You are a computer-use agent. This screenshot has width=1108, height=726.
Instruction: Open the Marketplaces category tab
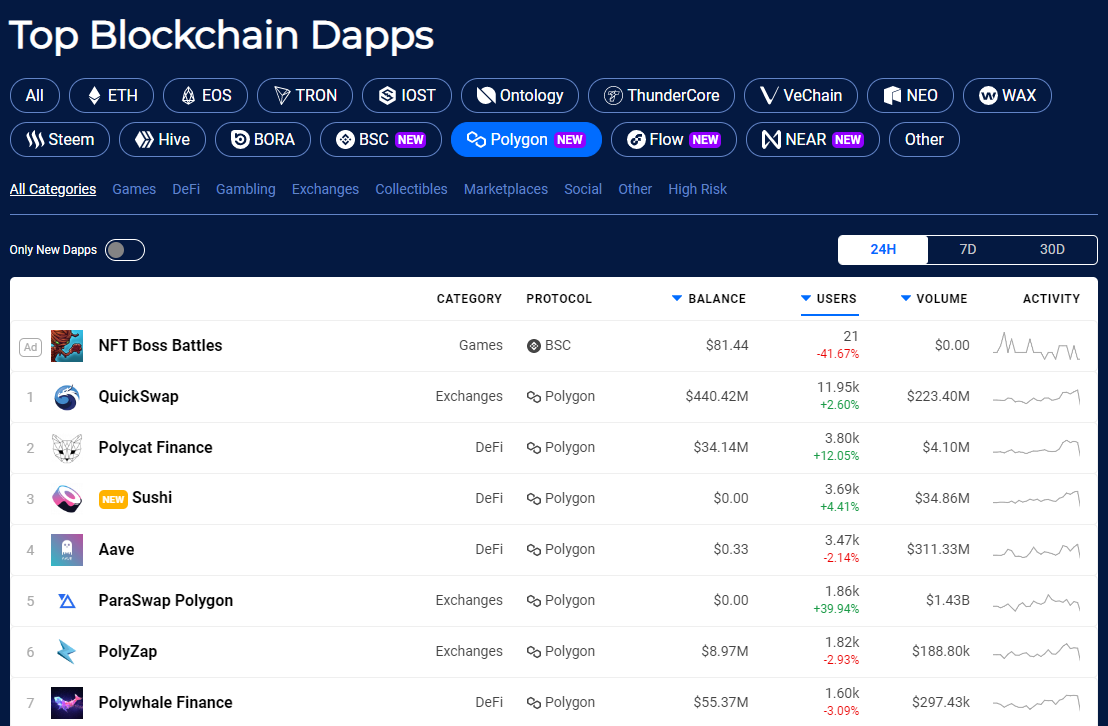pos(505,189)
